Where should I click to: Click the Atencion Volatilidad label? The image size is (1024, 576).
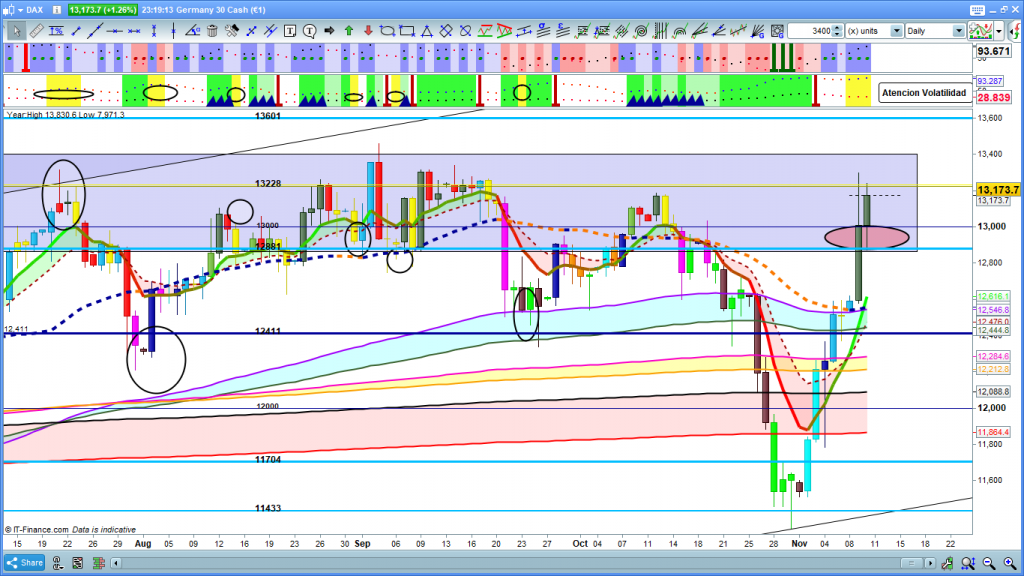click(x=923, y=93)
